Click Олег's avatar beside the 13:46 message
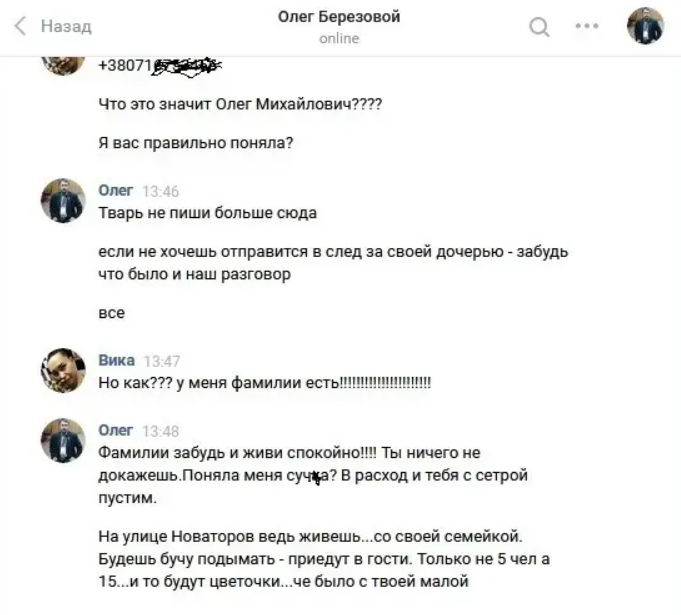 pos(63,200)
